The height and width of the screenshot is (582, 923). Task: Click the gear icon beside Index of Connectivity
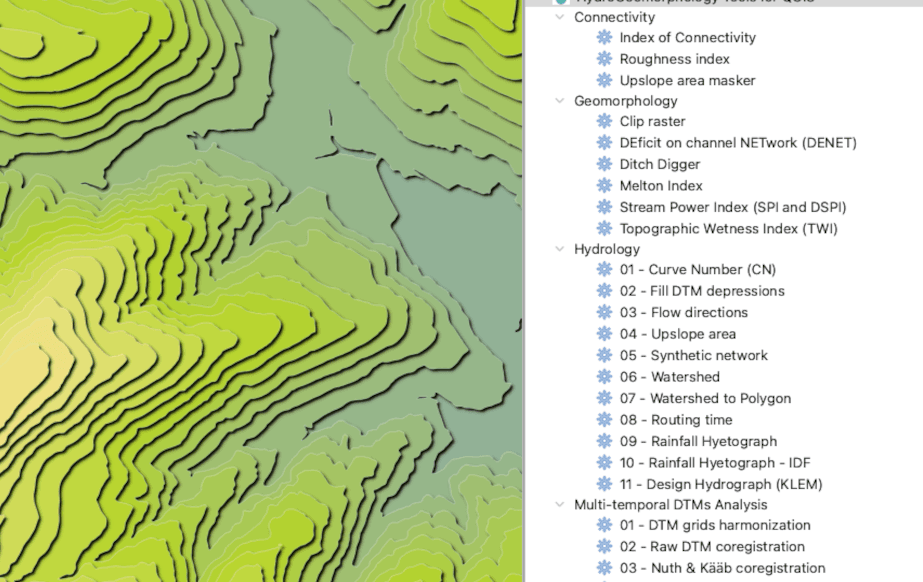(x=605, y=38)
